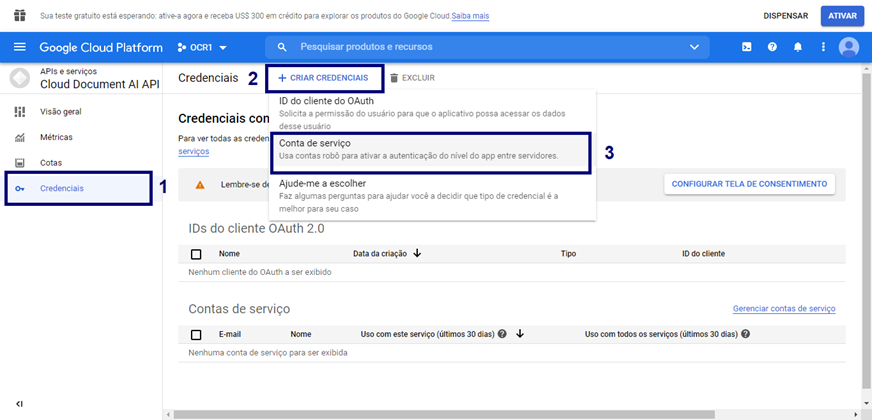Click the 'Pesquisar produtos e recursos' search field
The width and height of the screenshot is (872, 420).
487,47
